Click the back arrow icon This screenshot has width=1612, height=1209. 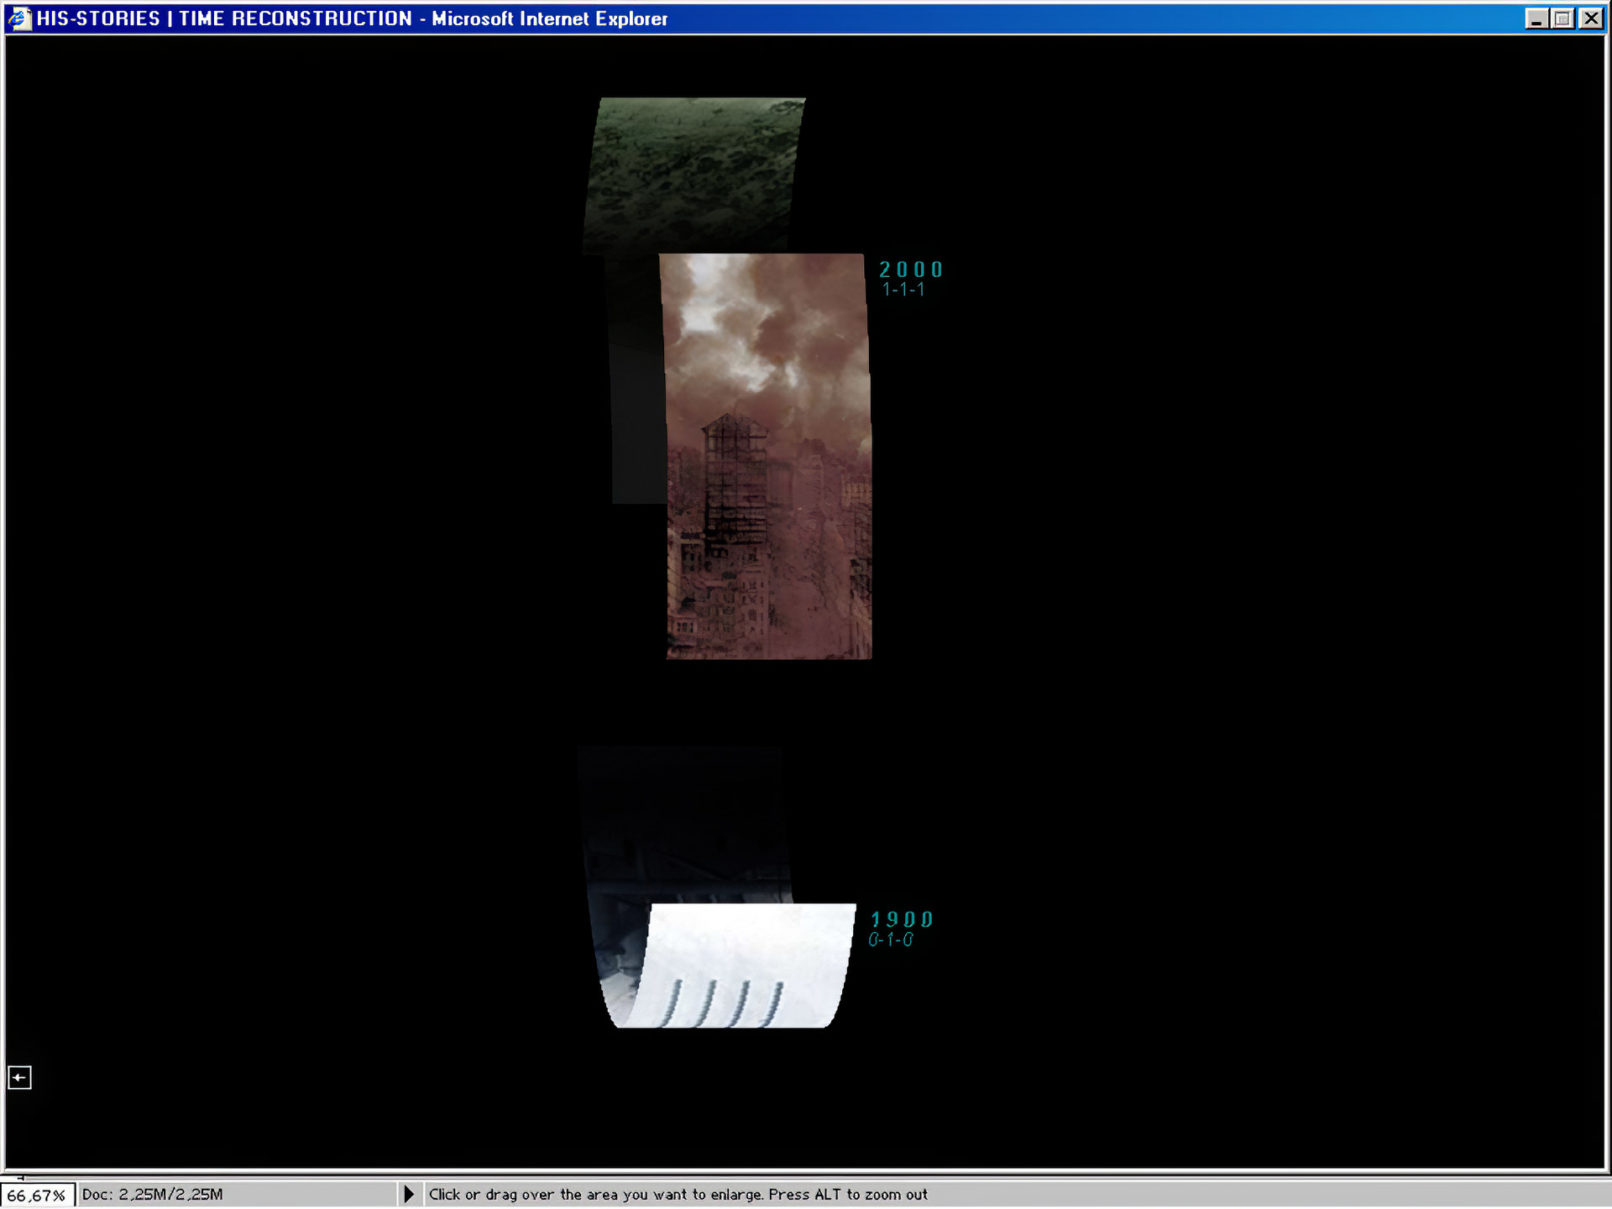(19, 1077)
